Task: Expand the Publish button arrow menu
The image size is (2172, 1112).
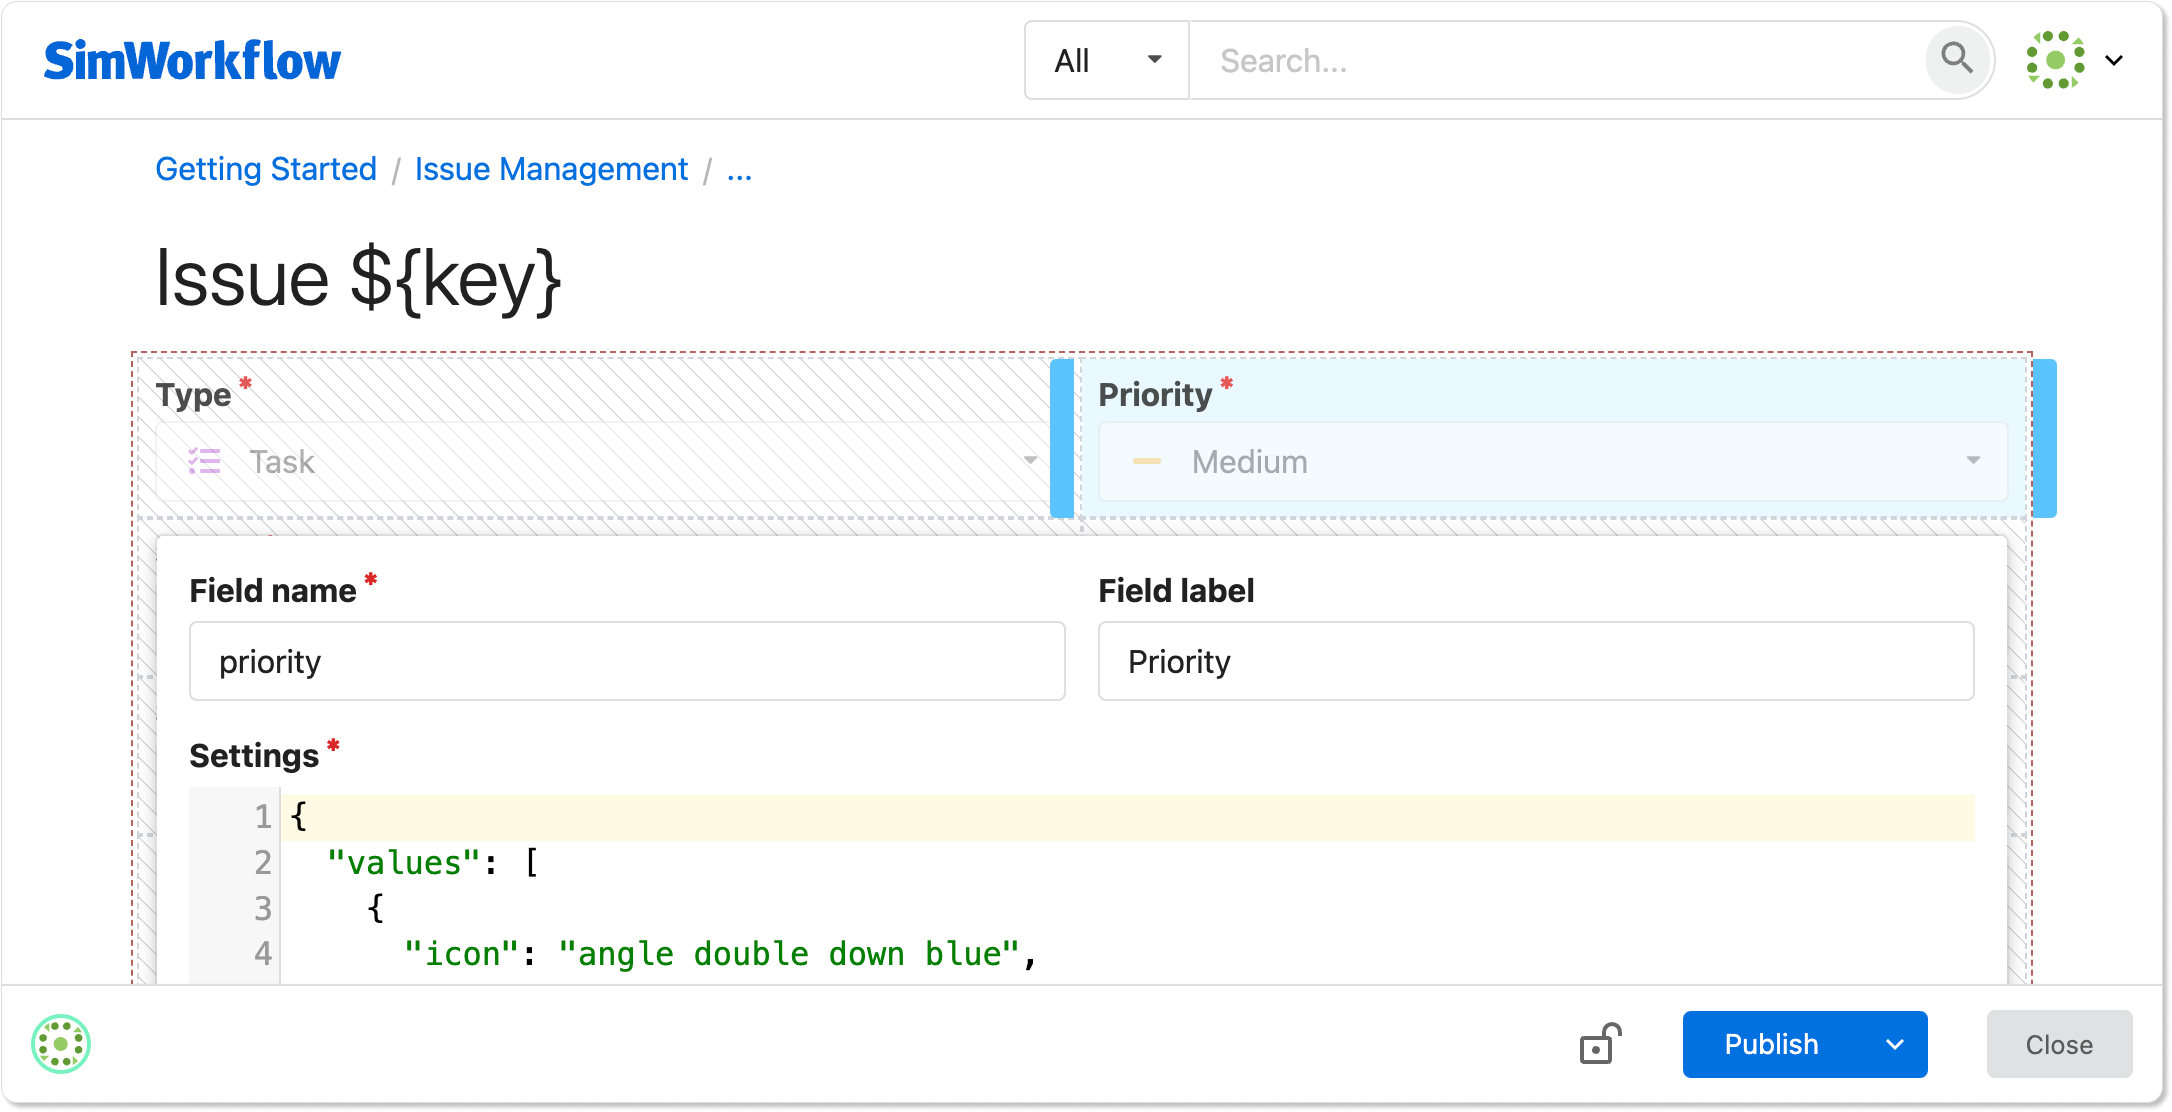Action: 1894,1044
